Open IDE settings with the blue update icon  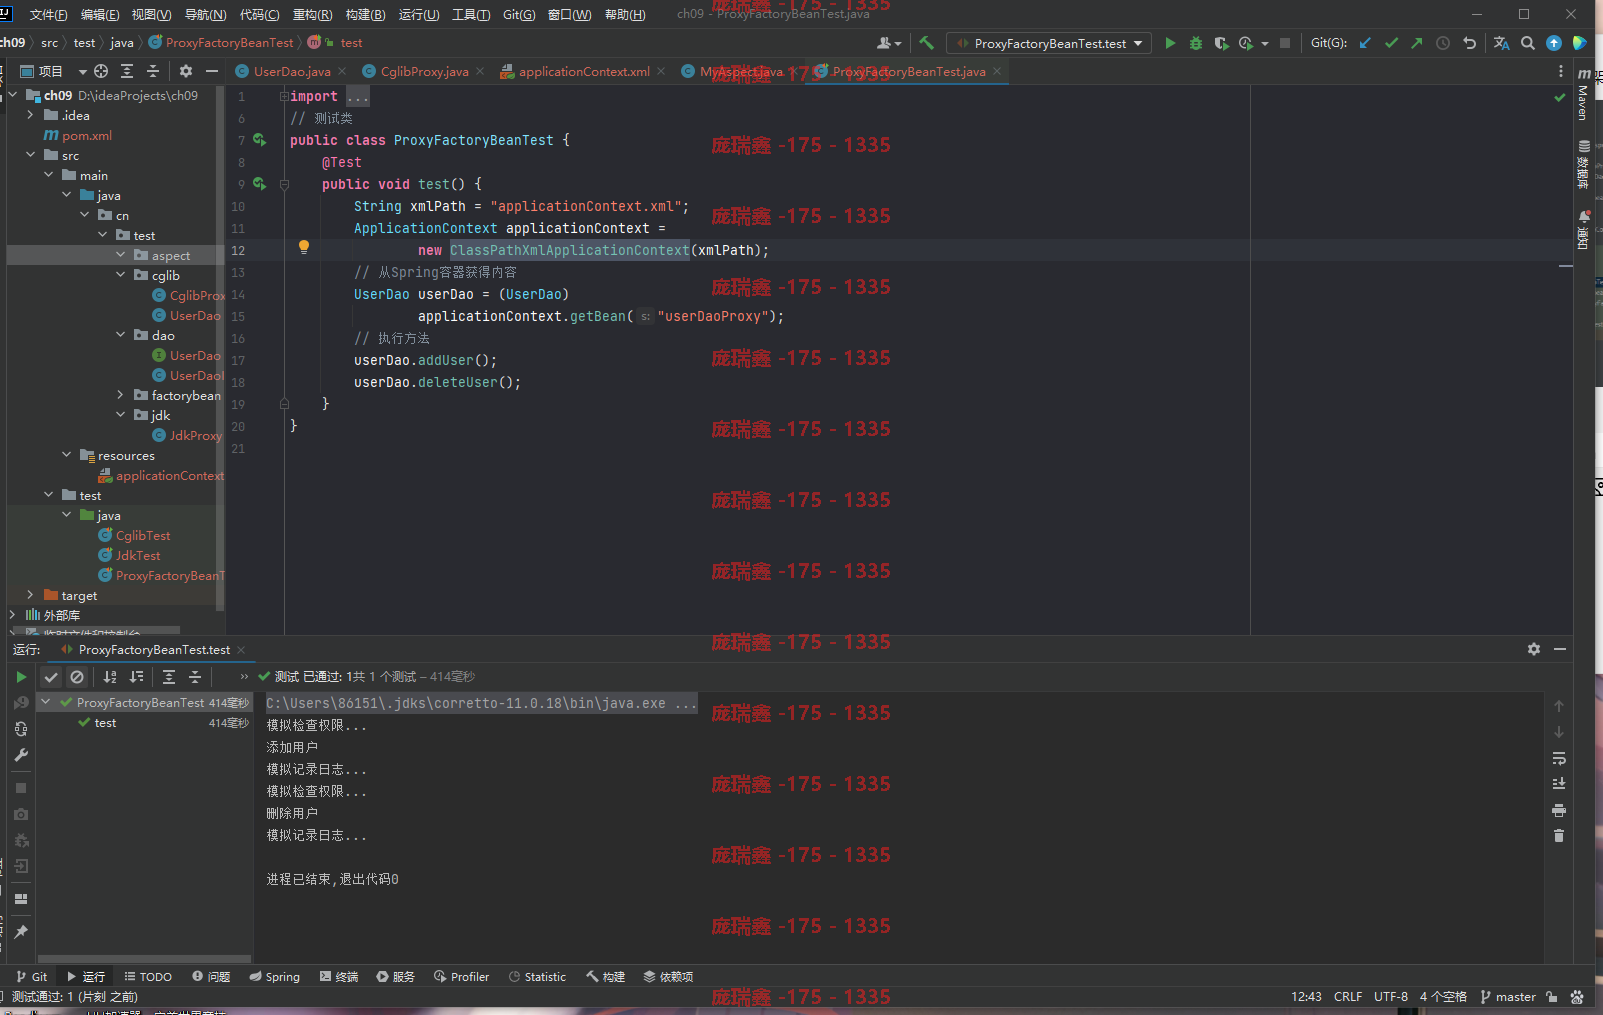1553,43
